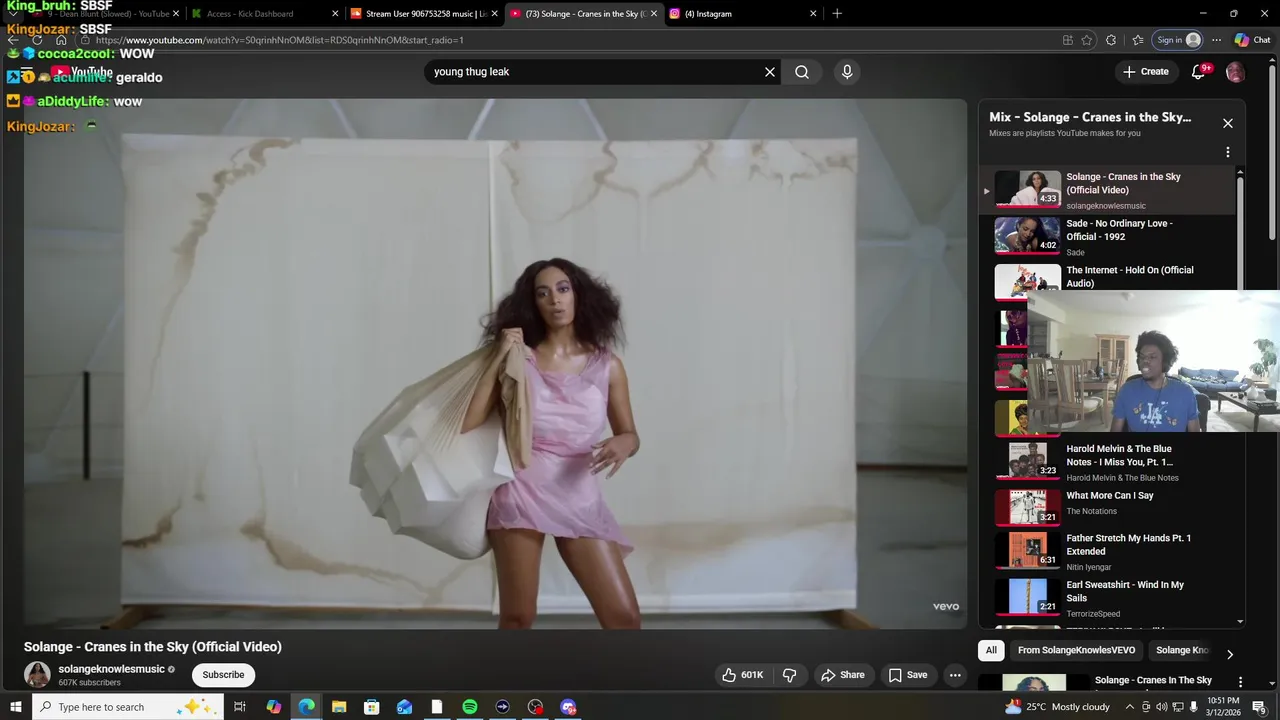
Task: Select the All filter chip
Action: (991, 650)
